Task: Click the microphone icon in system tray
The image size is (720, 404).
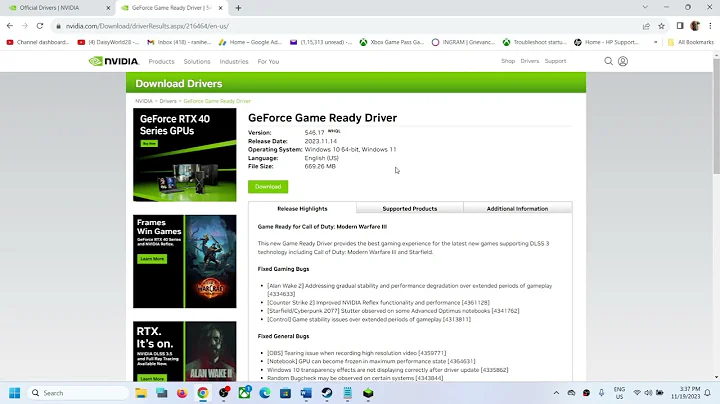Action: 601,393
